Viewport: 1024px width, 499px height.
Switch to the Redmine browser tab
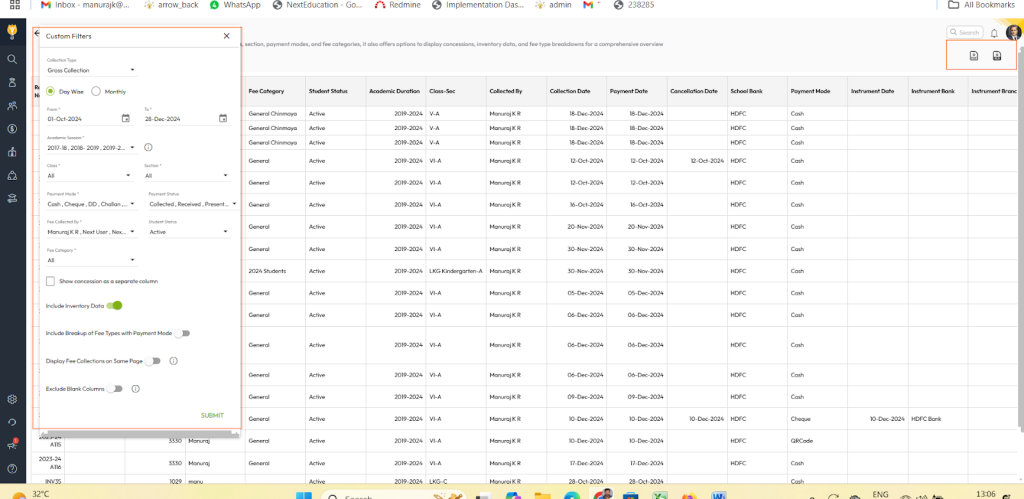pos(399,5)
